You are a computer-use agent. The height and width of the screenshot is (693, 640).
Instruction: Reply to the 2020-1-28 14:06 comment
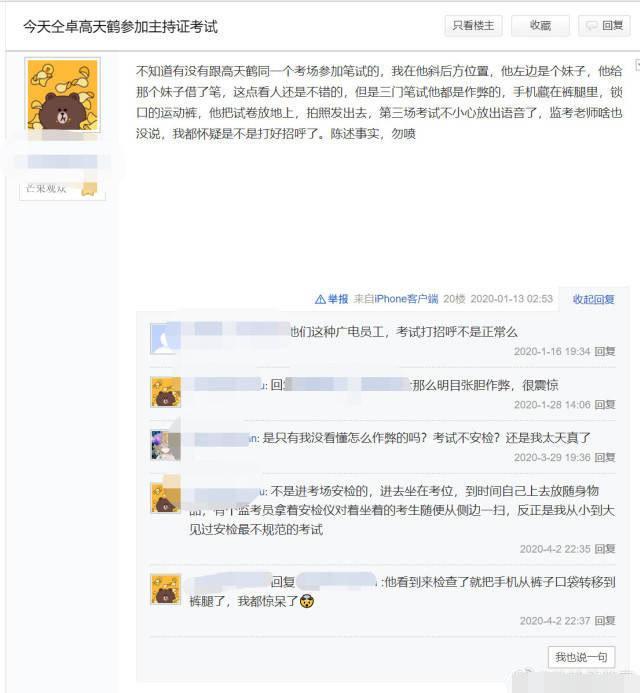605,404
